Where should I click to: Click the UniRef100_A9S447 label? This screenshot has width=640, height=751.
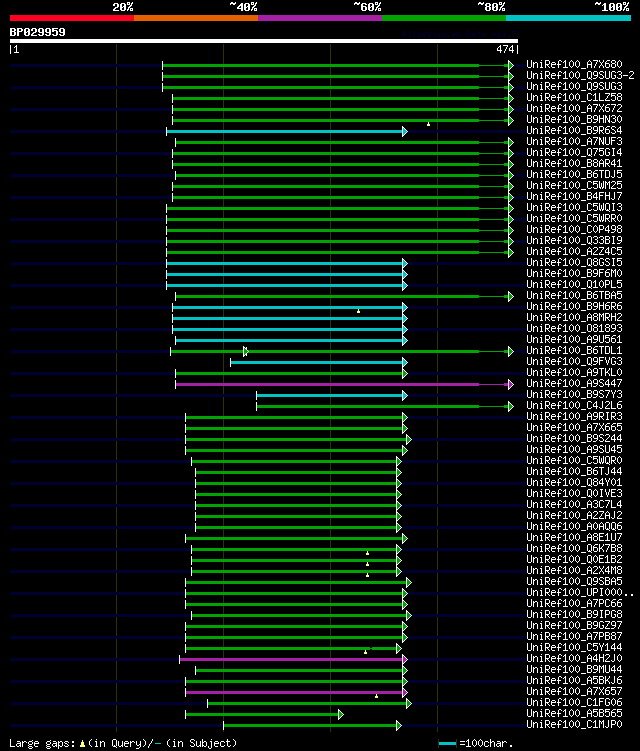[x=574, y=384]
